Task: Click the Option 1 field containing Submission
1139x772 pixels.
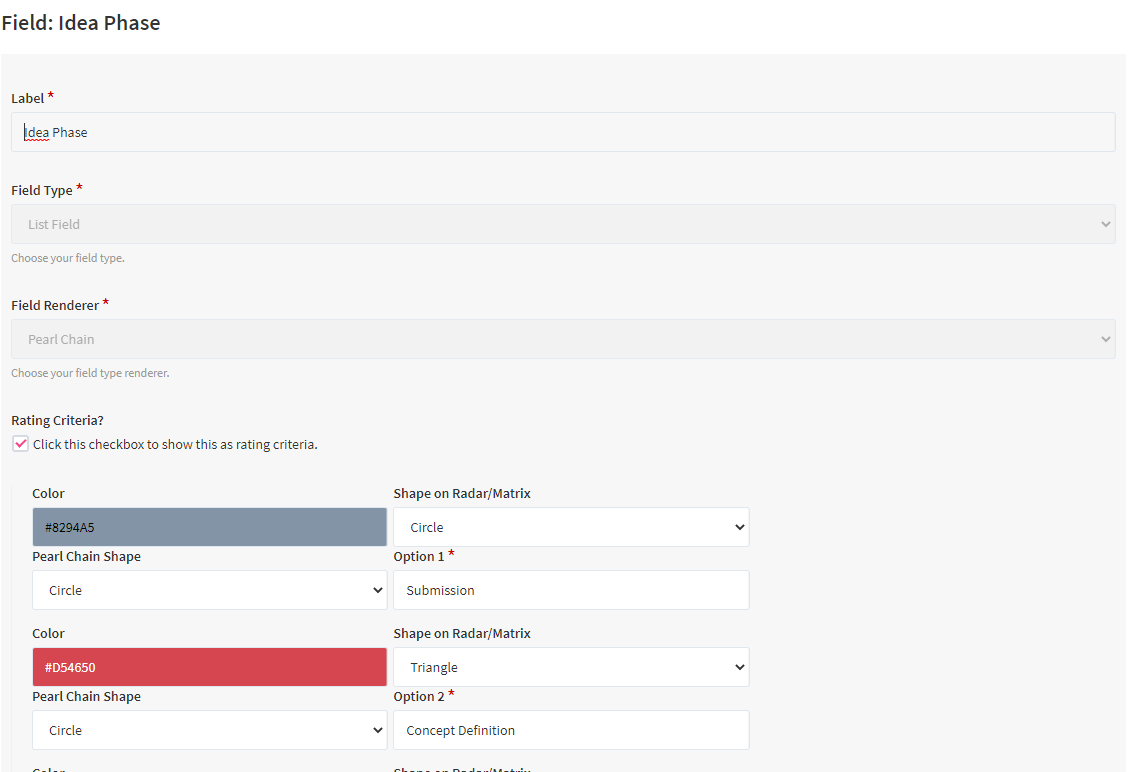Action: click(570, 590)
